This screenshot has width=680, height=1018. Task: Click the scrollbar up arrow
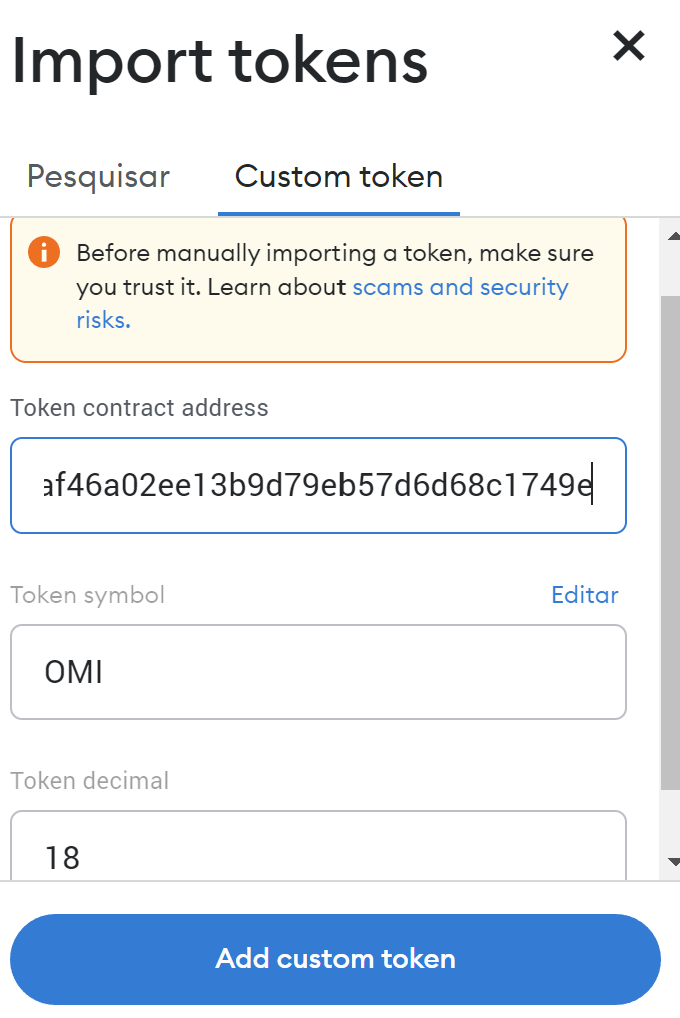[x=674, y=236]
